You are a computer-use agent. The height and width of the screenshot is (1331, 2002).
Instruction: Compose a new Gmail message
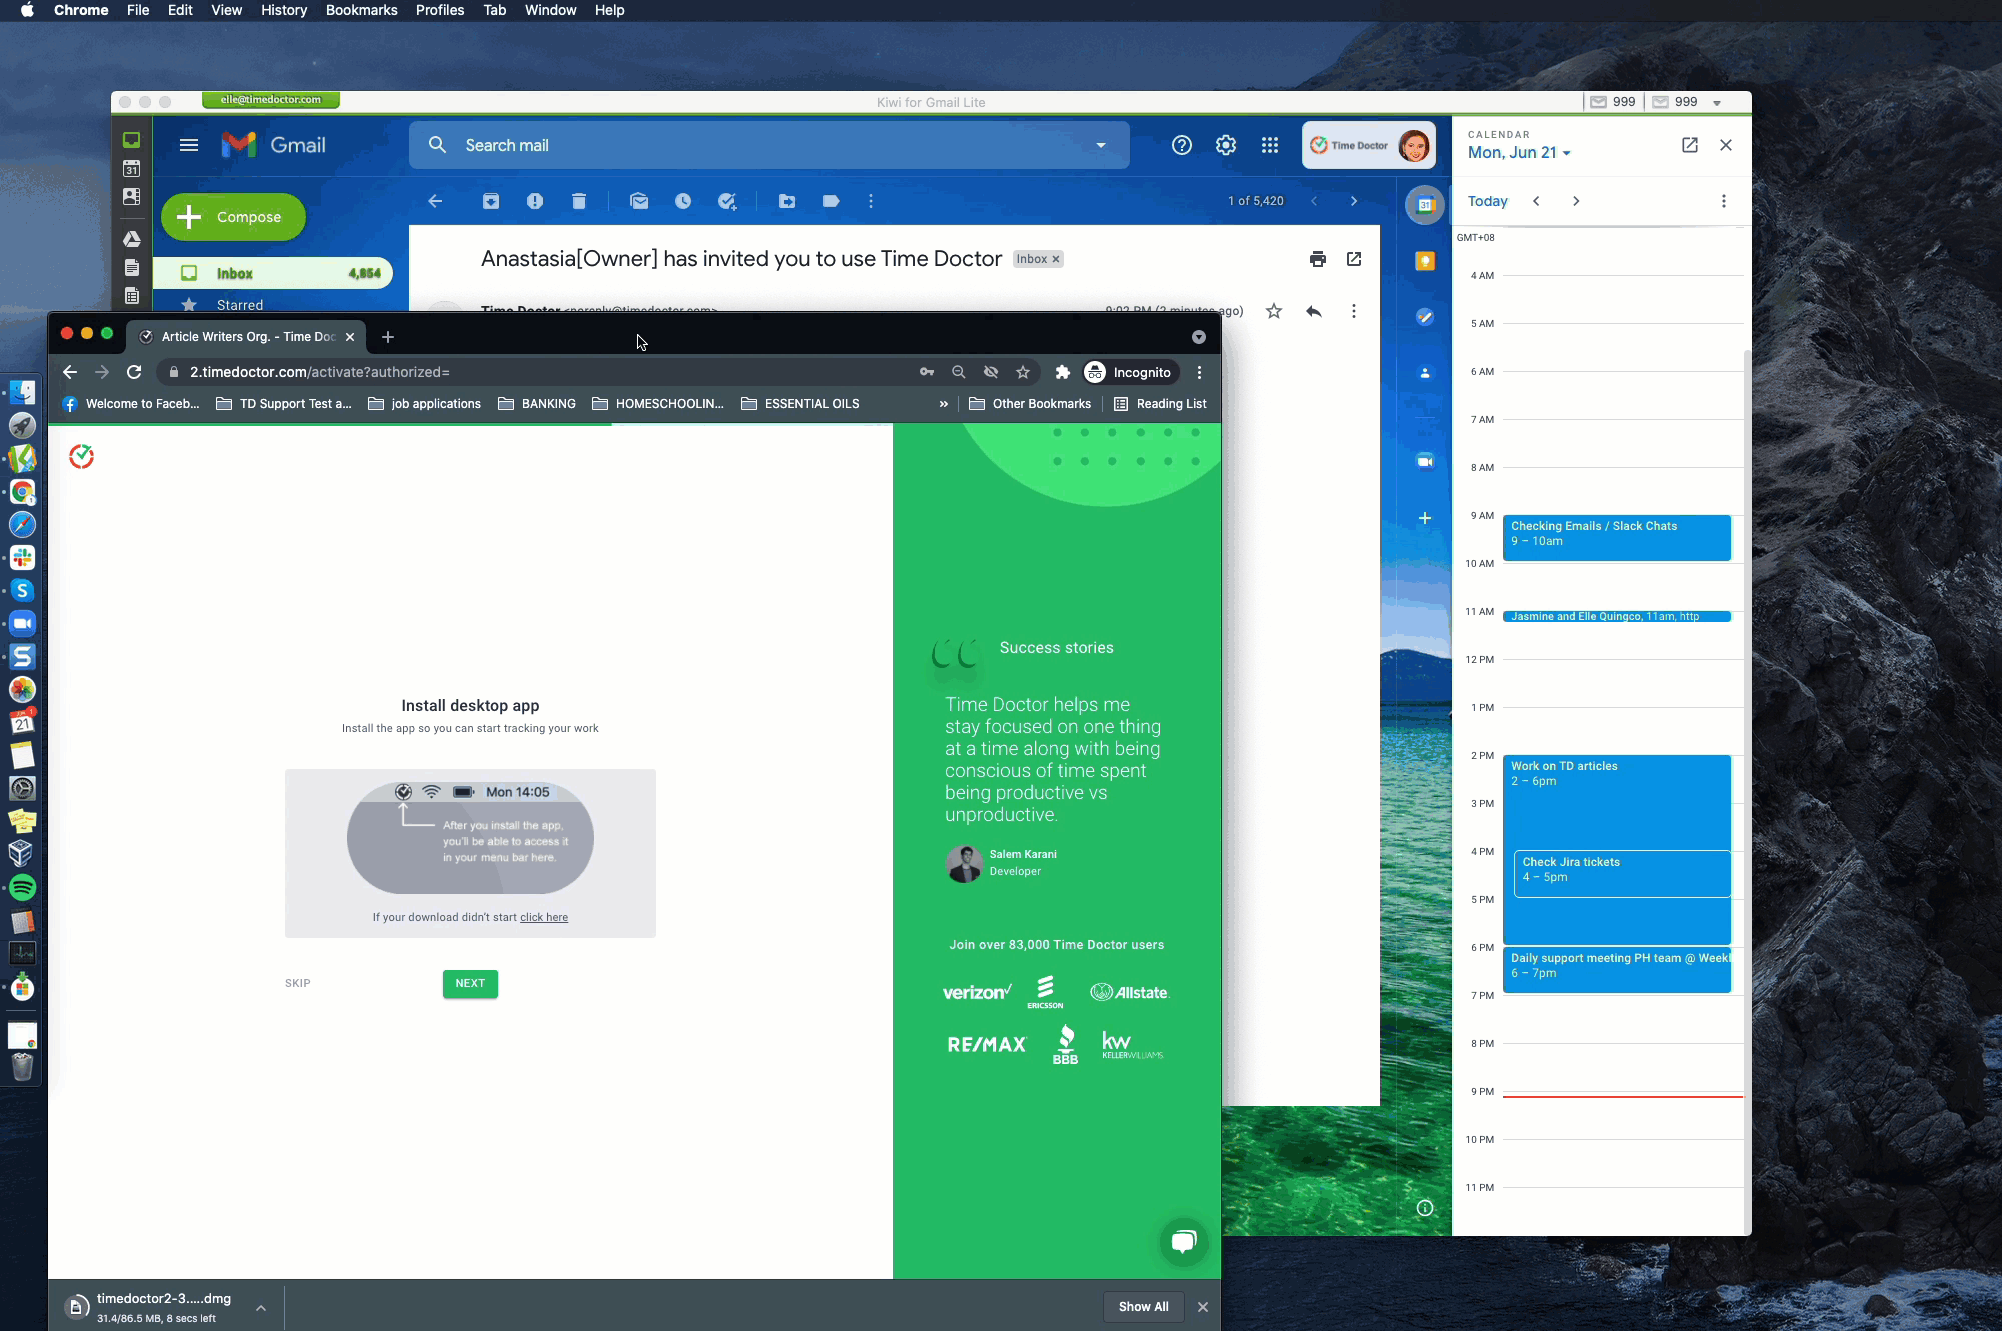point(233,217)
